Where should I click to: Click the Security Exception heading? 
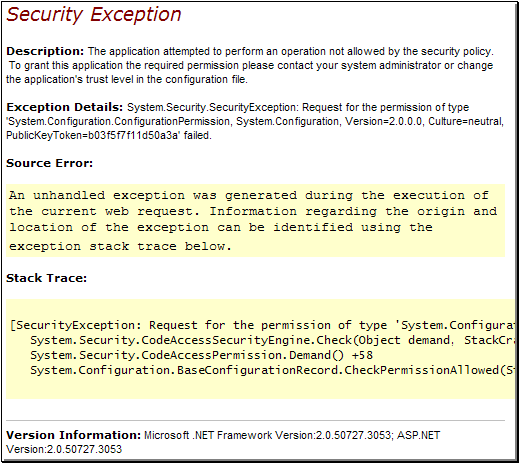pyautogui.click(x=94, y=15)
